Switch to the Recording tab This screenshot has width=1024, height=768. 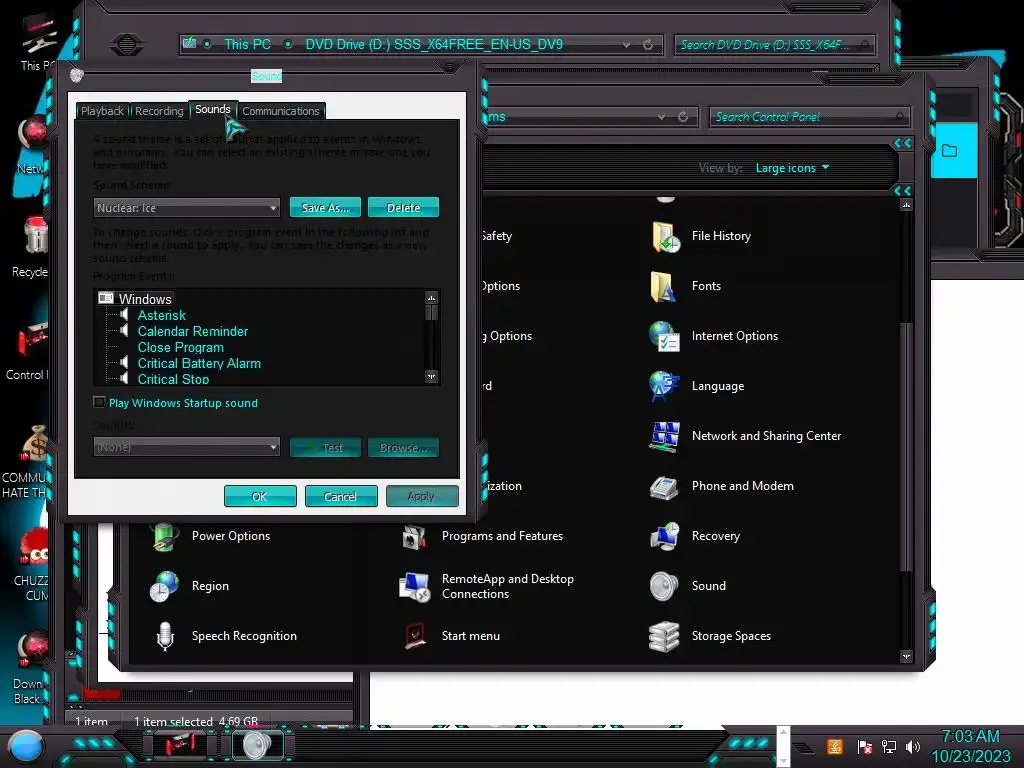(x=159, y=111)
